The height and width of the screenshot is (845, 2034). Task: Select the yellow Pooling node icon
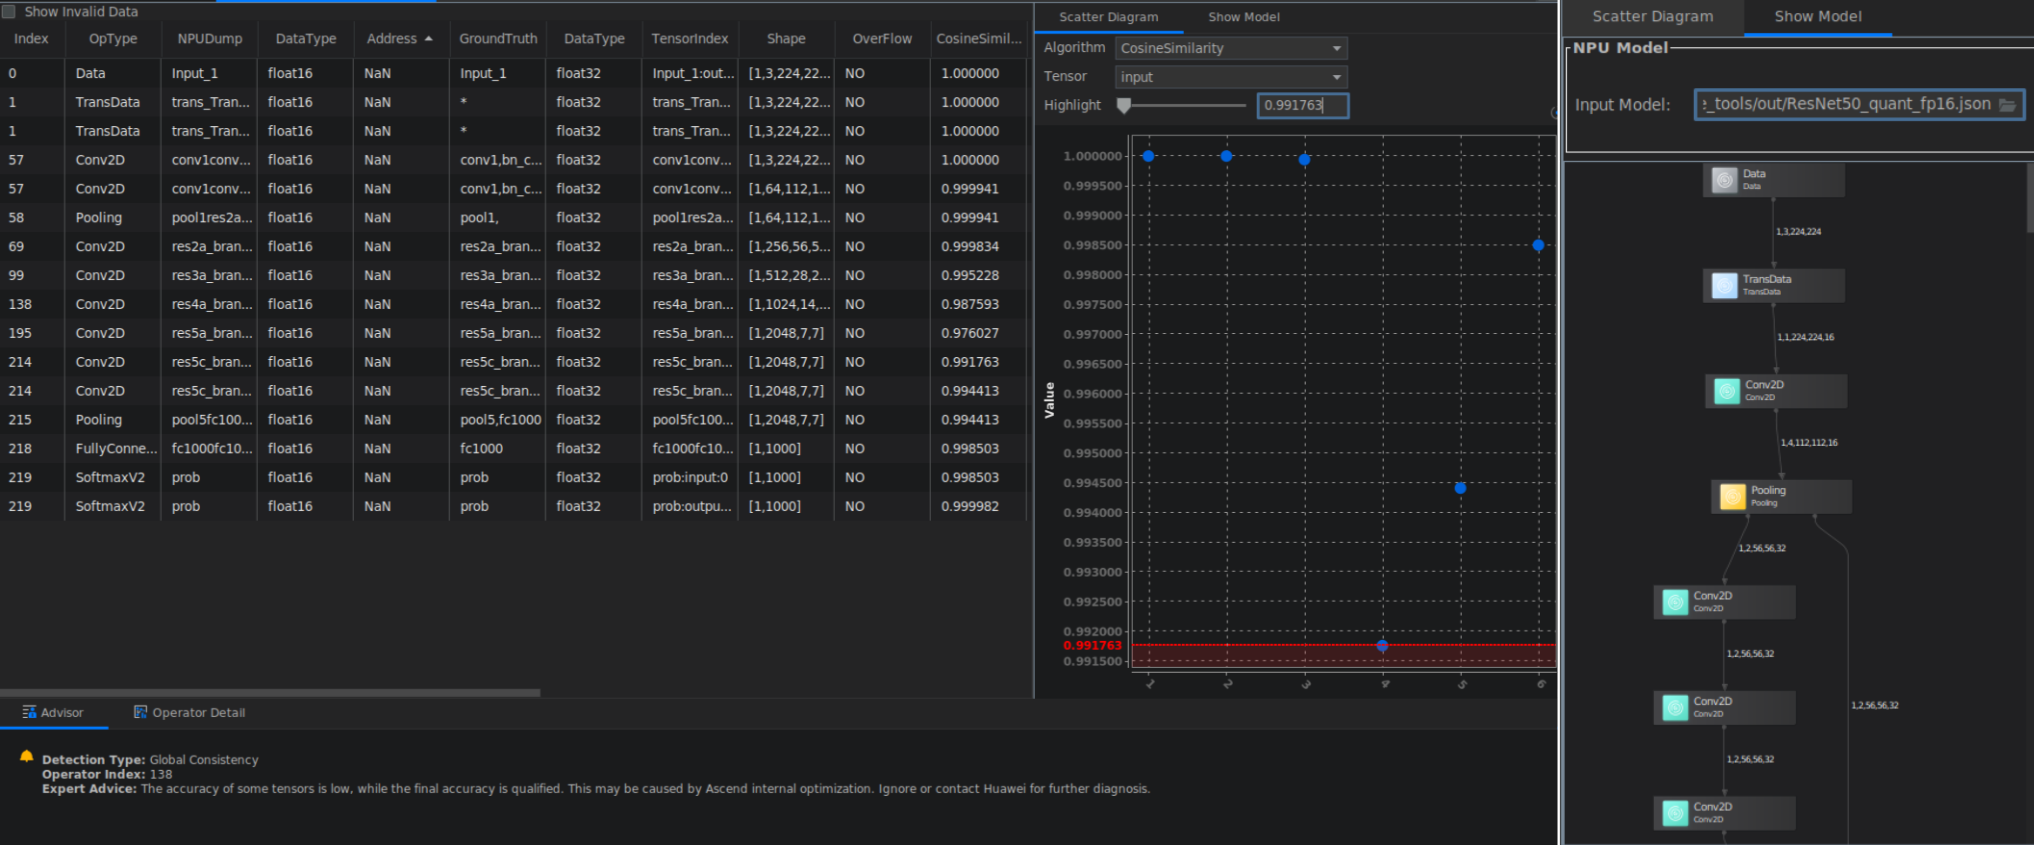pos(1732,497)
